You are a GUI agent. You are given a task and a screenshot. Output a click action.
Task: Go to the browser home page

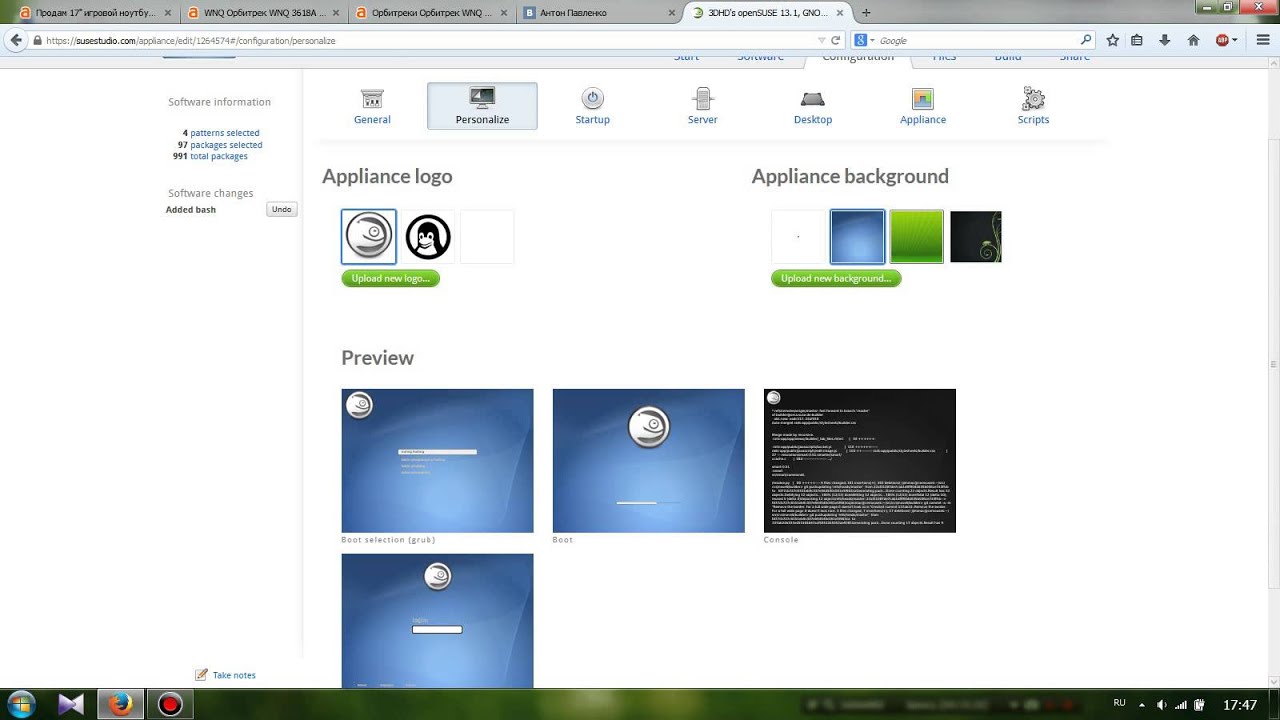[x=1193, y=40]
